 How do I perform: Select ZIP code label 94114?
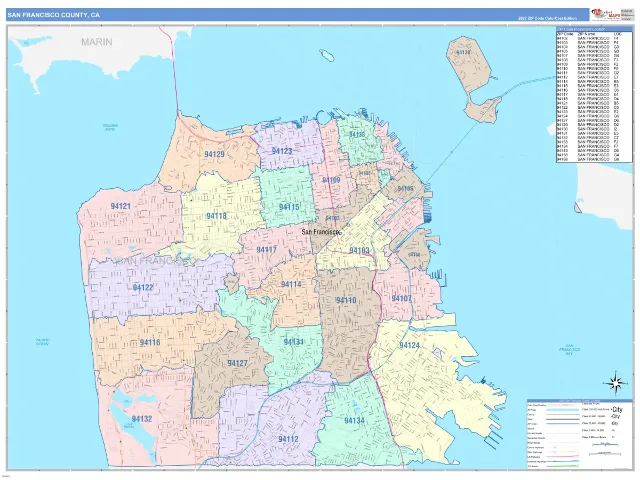pyautogui.click(x=291, y=284)
